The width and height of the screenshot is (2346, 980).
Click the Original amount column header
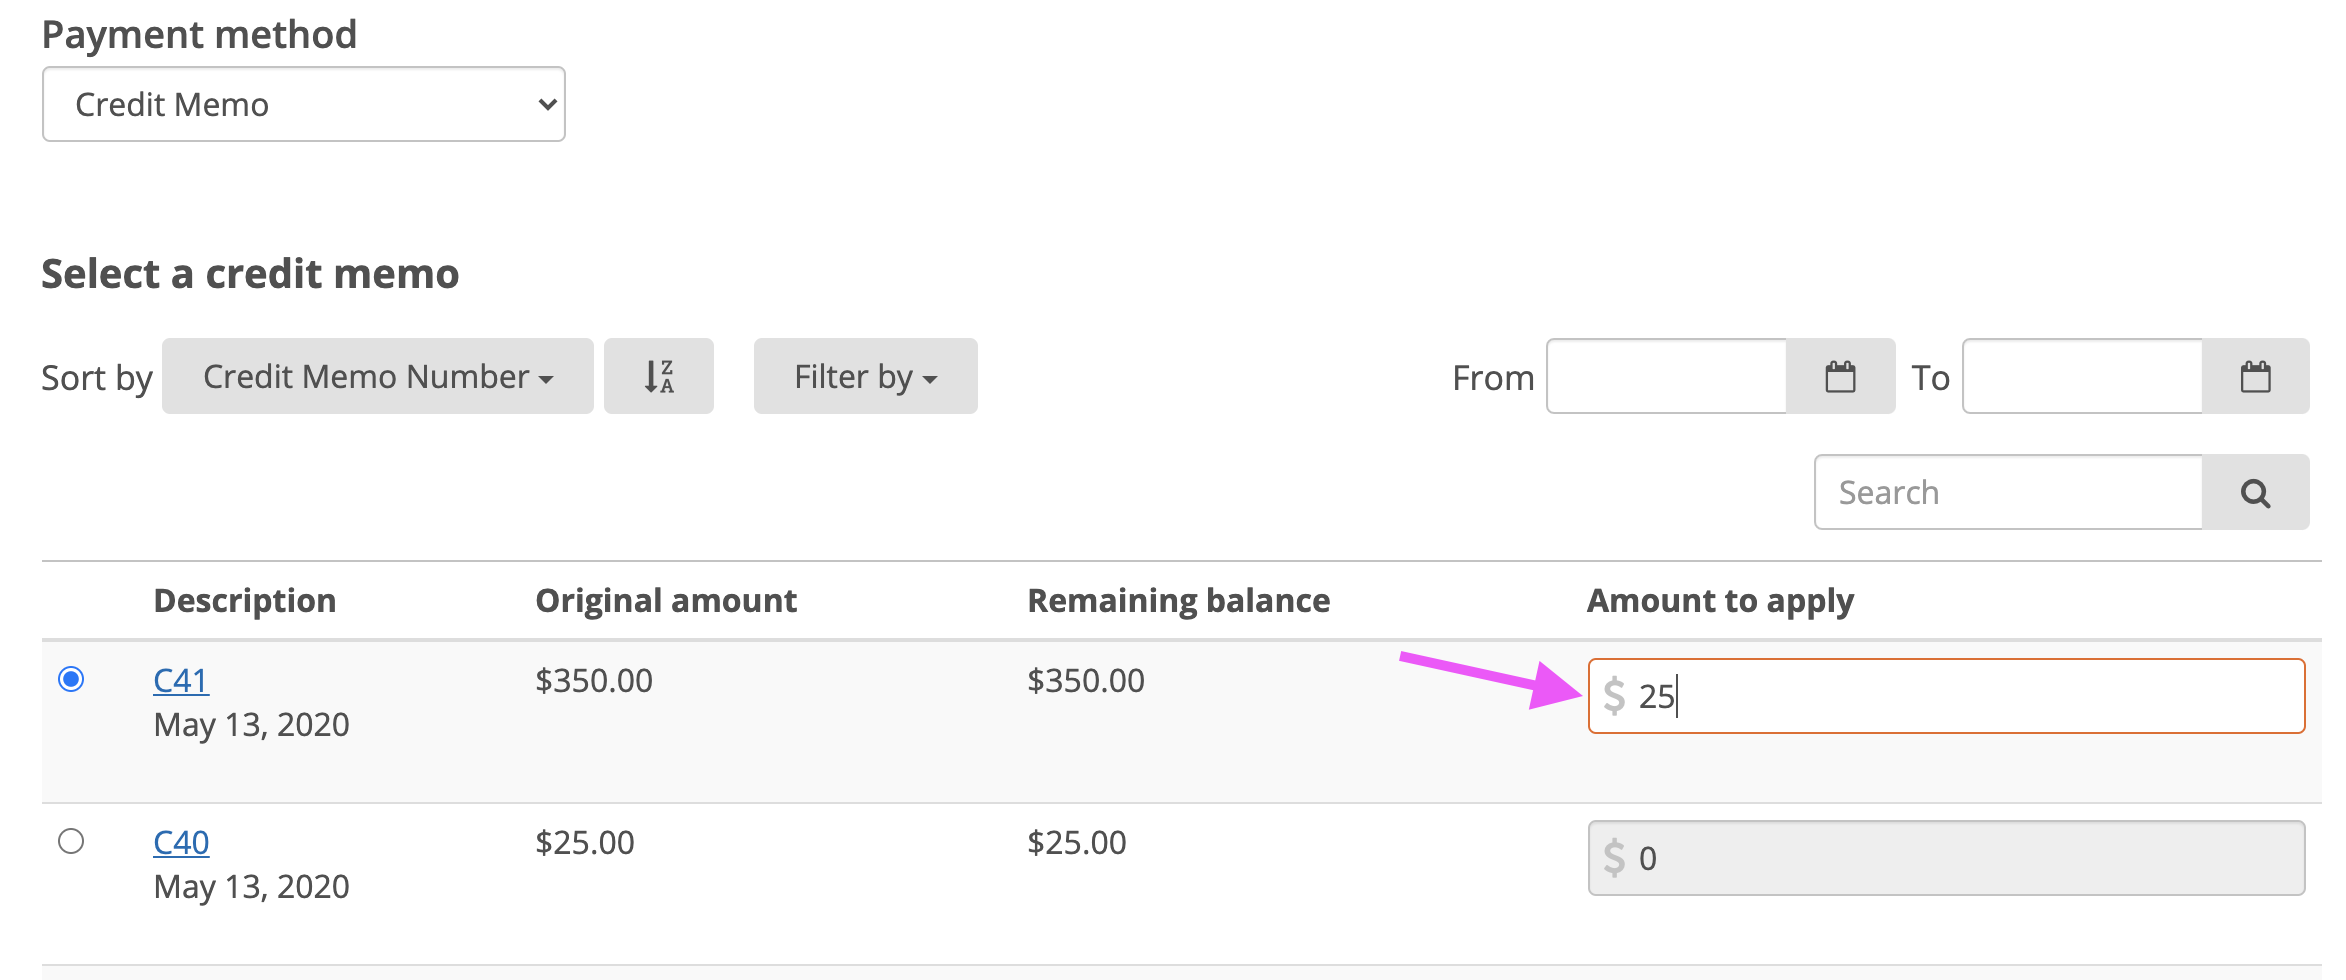(666, 600)
